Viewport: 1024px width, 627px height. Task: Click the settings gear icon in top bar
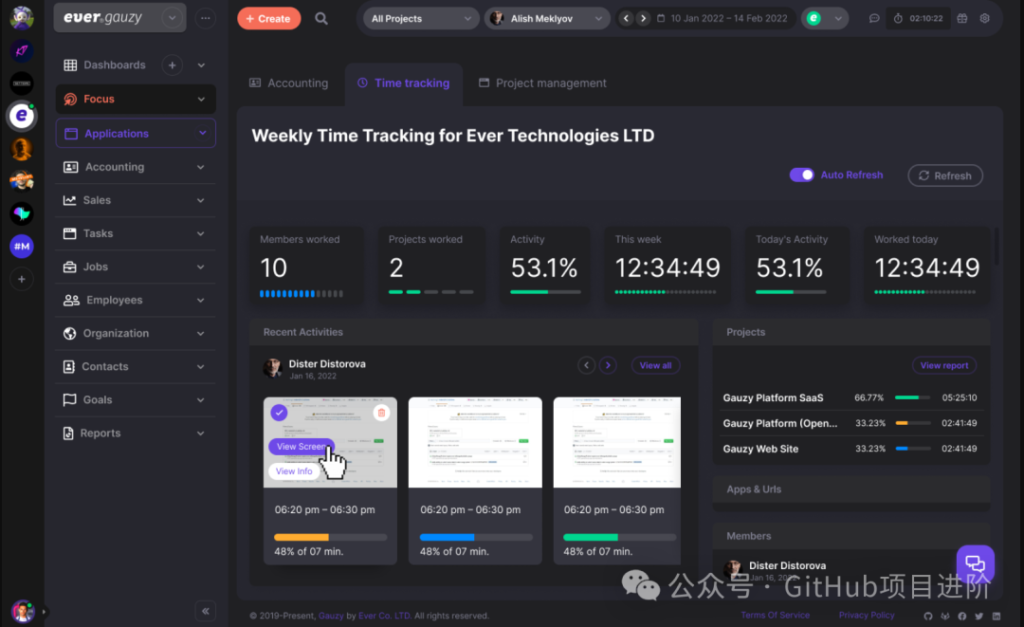coord(985,18)
